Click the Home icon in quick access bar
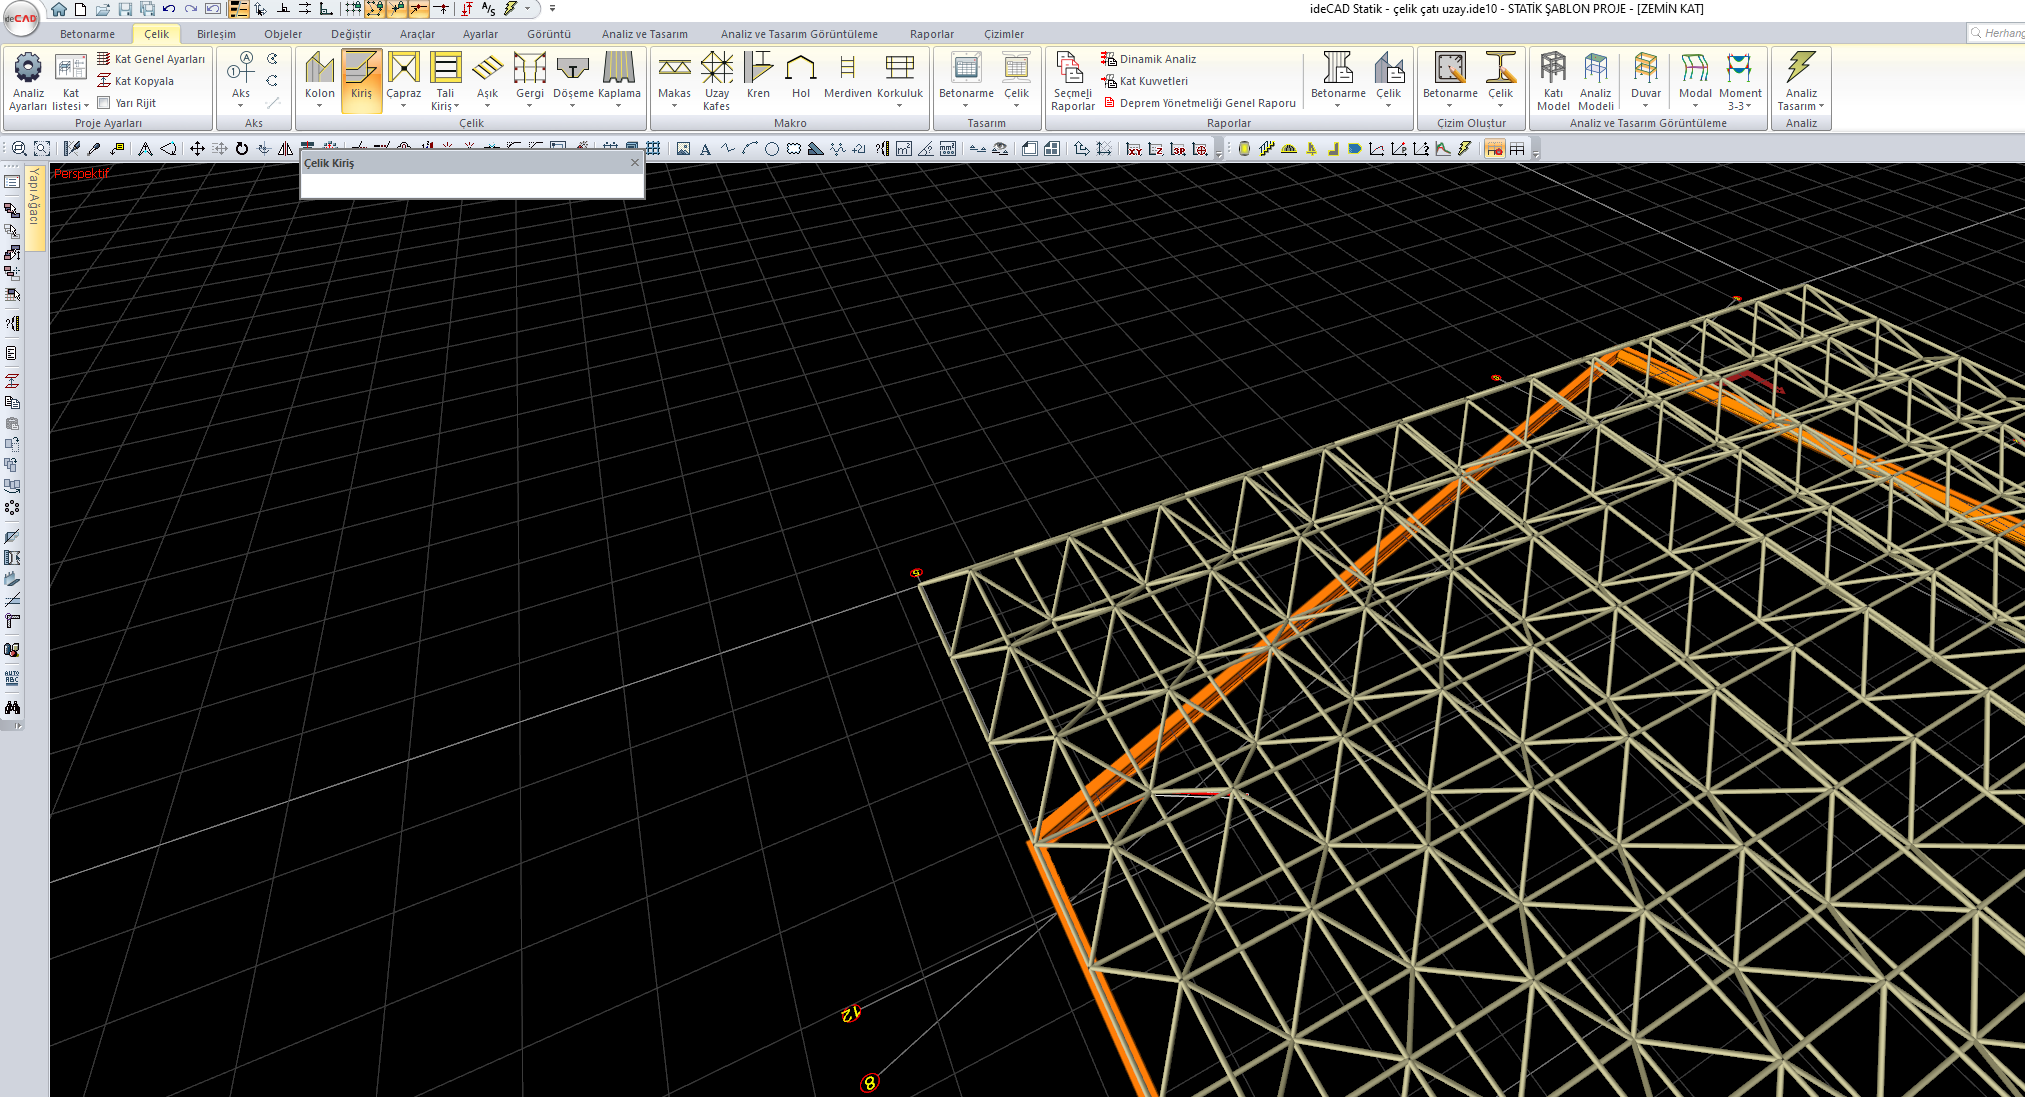2025x1097 pixels. pyautogui.click(x=59, y=9)
